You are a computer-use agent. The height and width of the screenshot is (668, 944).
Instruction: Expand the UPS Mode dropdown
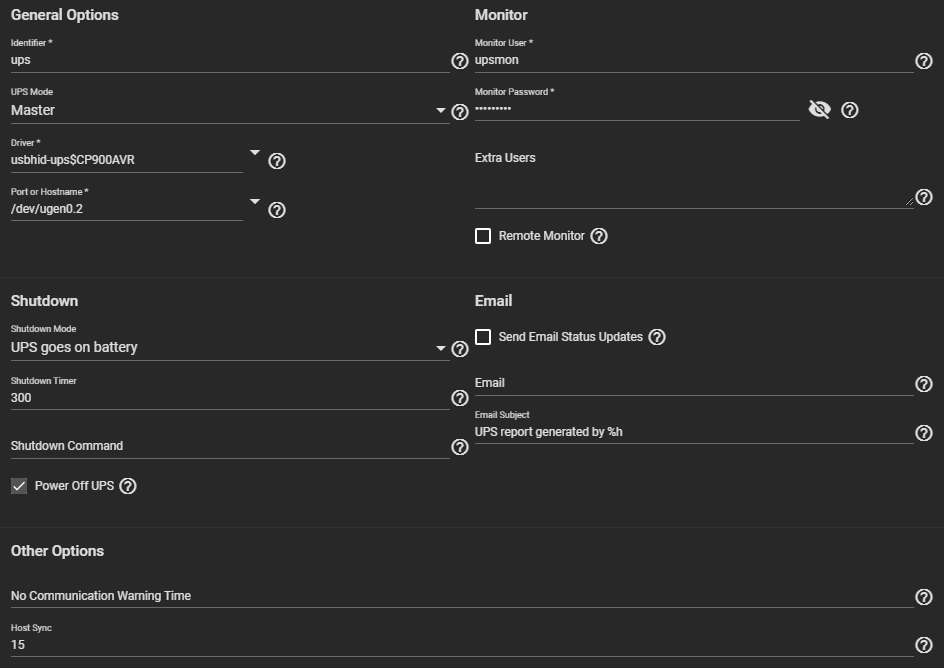coord(441,110)
